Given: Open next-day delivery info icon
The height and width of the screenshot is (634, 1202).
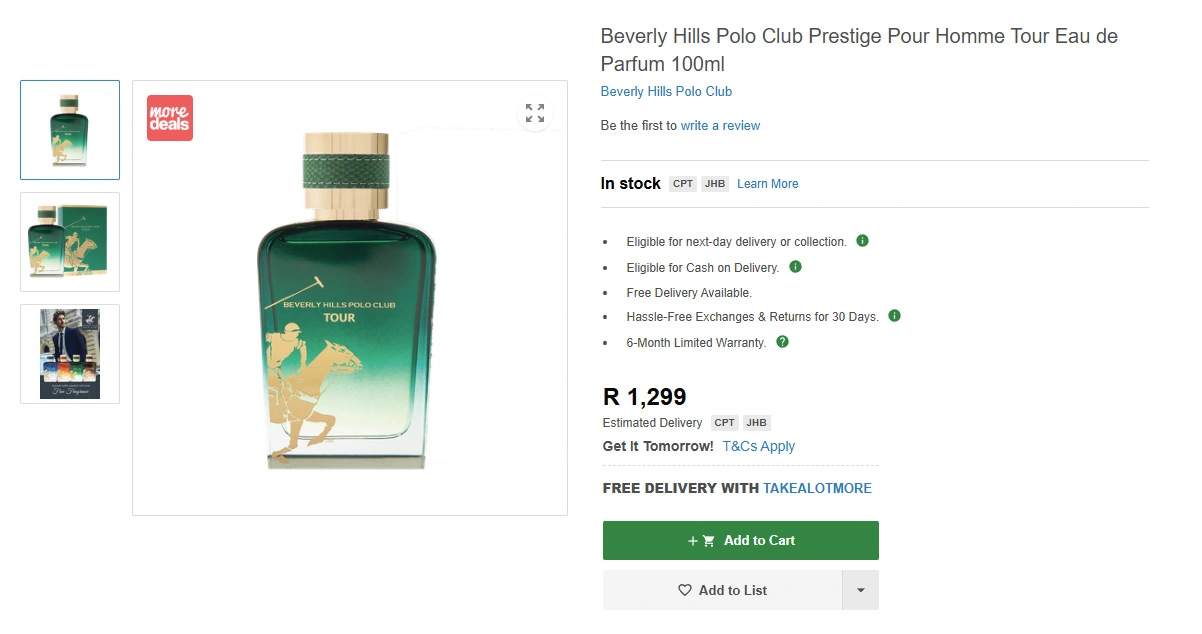Looking at the screenshot, I should click(x=862, y=241).
